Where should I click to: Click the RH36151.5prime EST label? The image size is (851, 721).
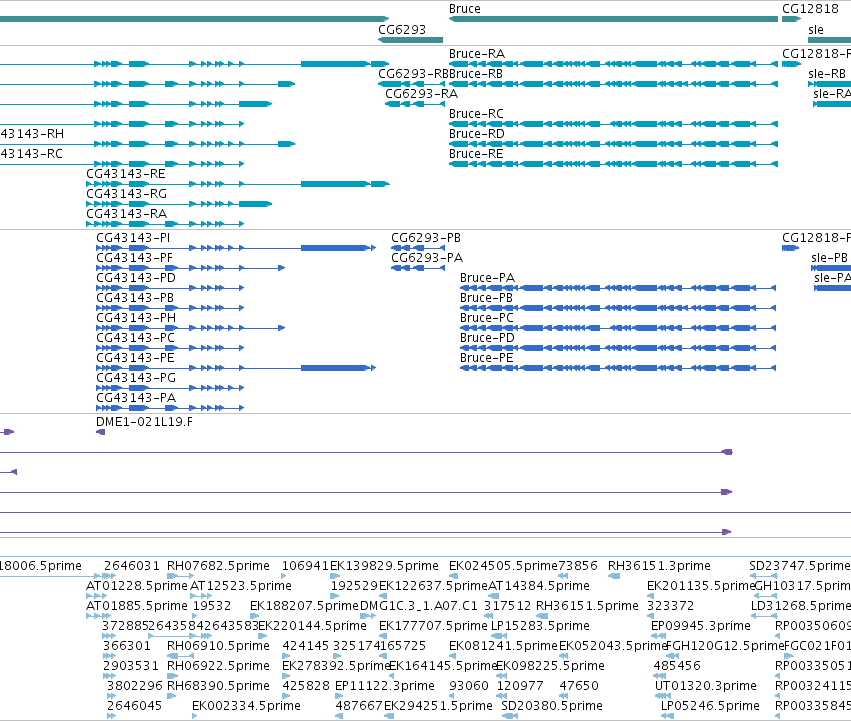pos(587,606)
